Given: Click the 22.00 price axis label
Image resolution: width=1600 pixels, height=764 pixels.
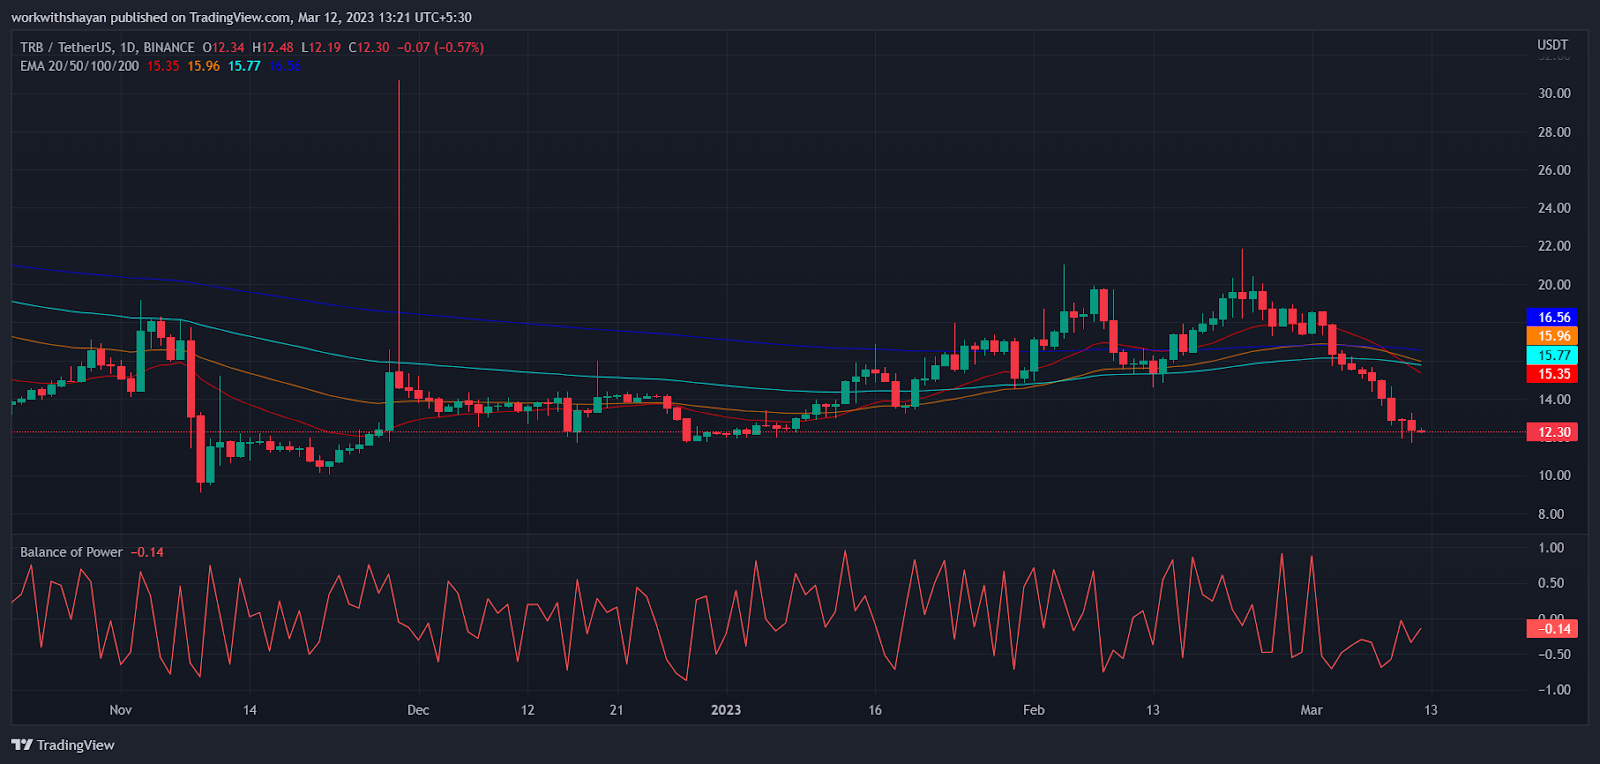Looking at the screenshot, I should 1554,246.
